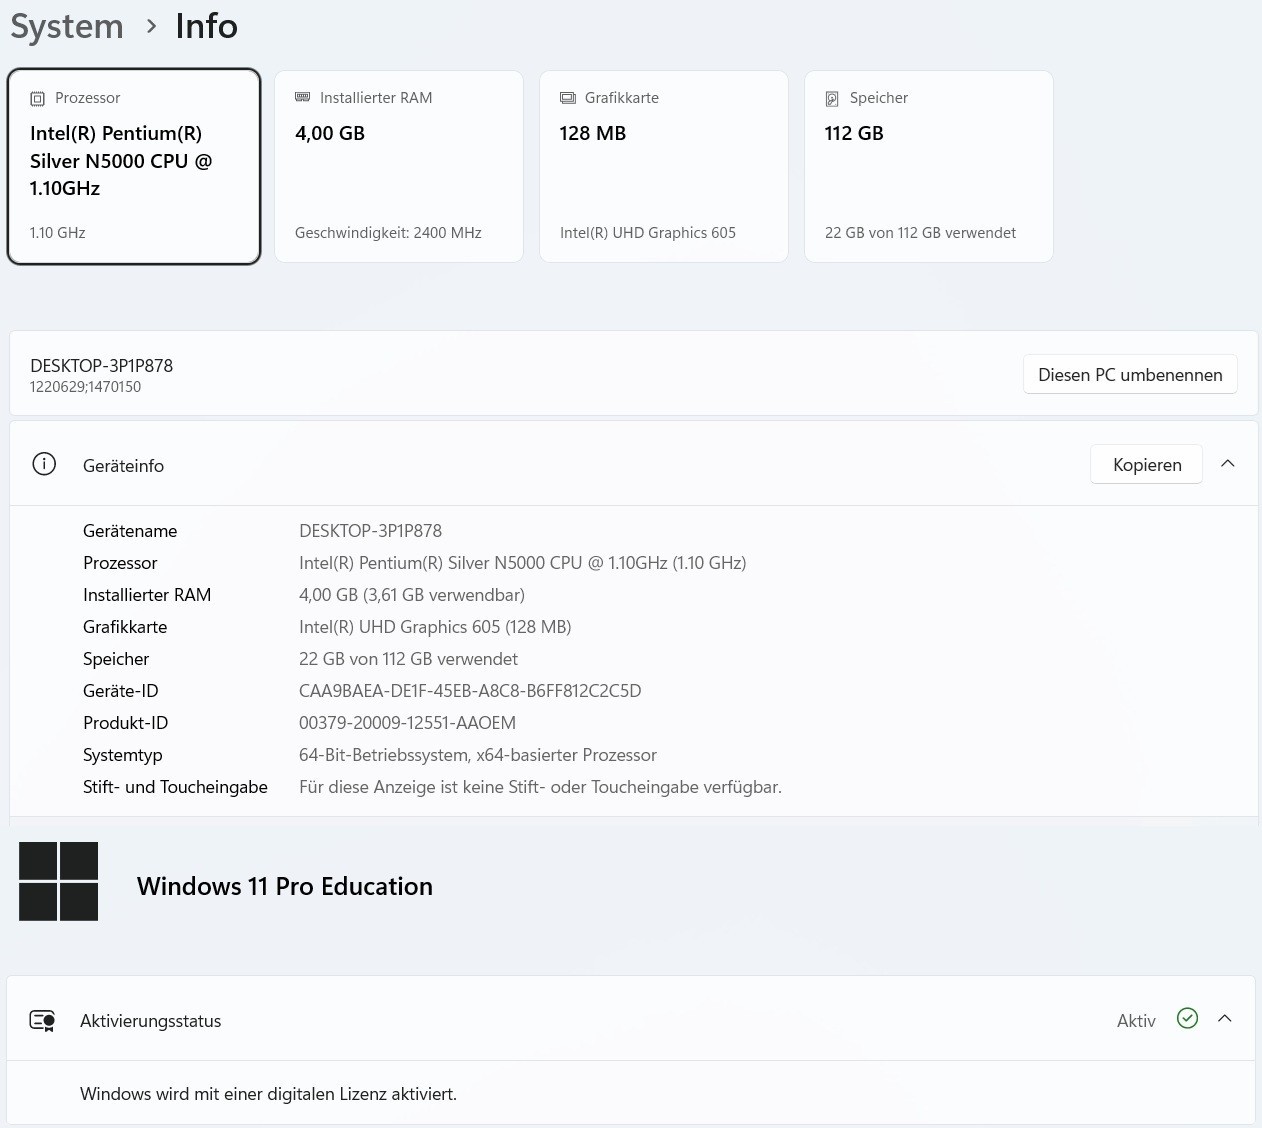The width and height of the screenshot is (1262, 1128).
Task: Collapse the Geräteinfo section chevron
Action: click(x=1228, y=464)
